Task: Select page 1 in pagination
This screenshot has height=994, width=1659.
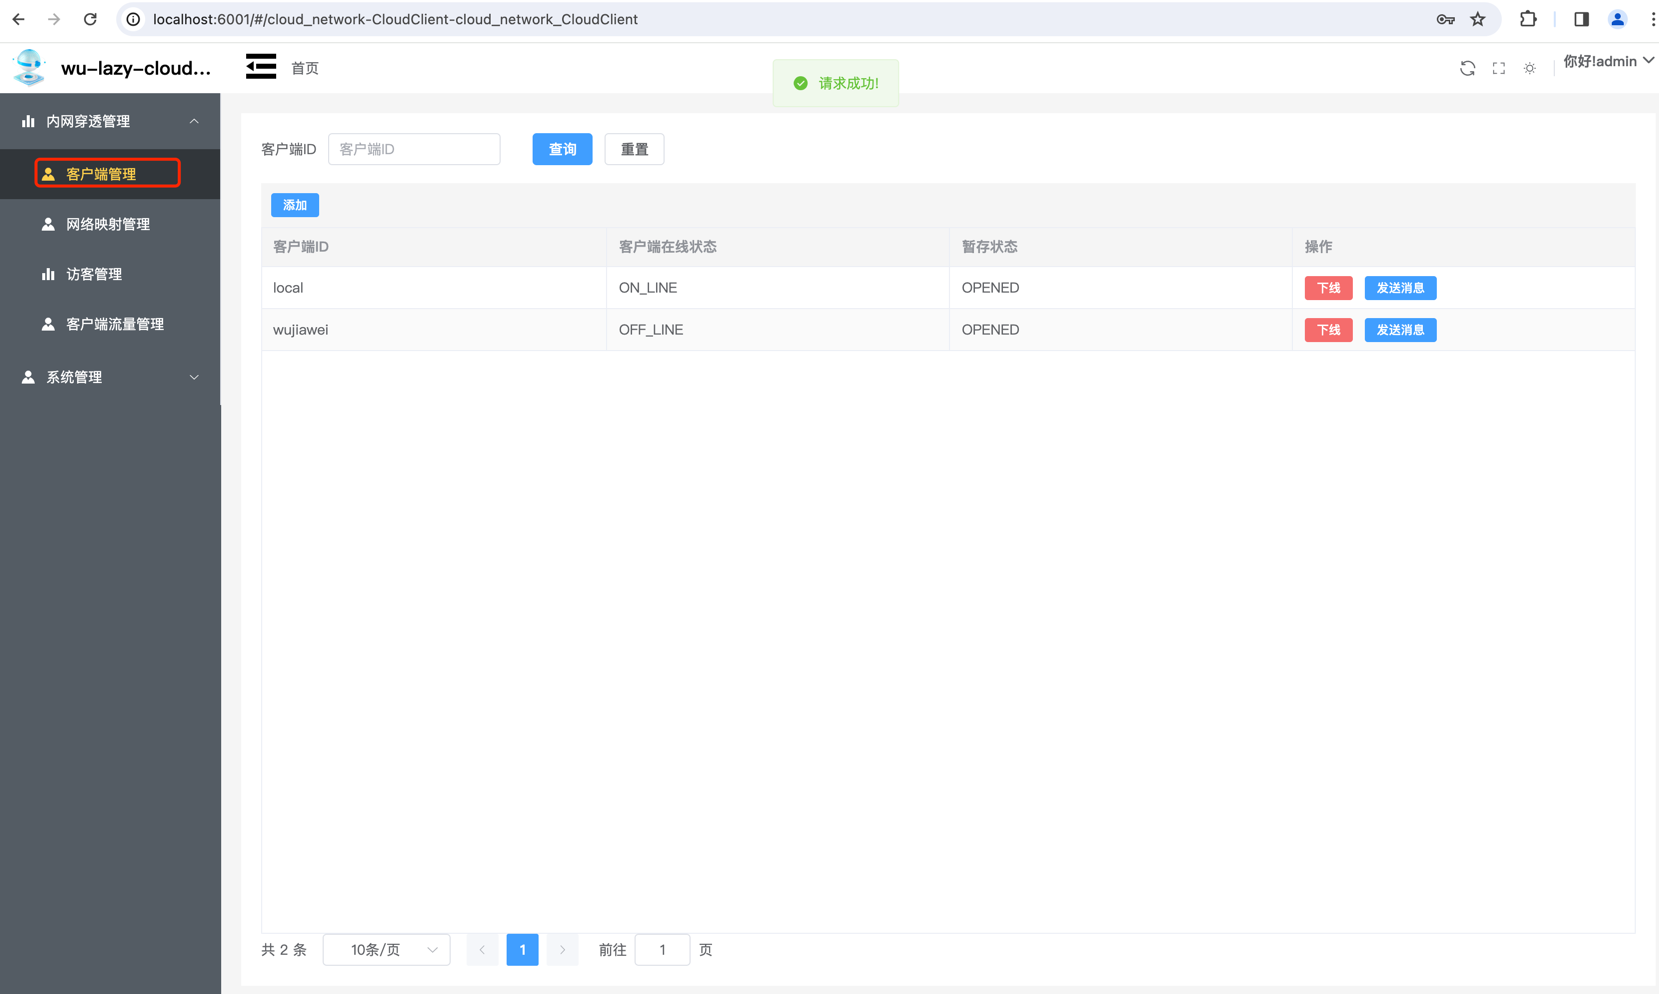Action: [x=522, y=949]
